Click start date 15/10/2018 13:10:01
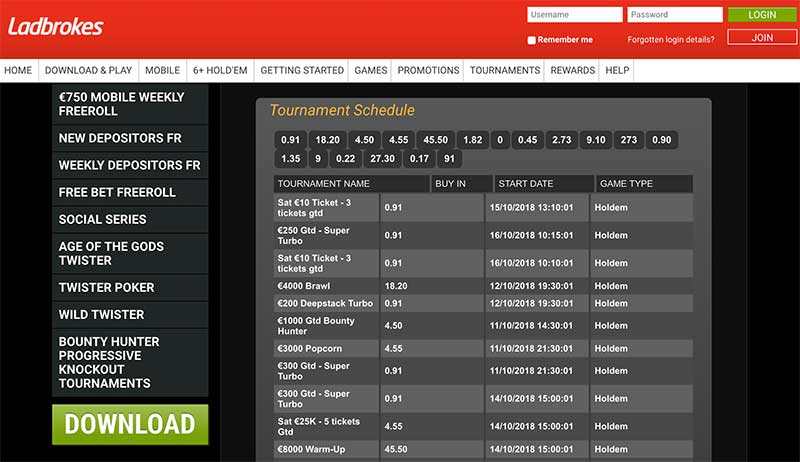The image size is (800, 462). pyautogui.click(x=531, y=208)
